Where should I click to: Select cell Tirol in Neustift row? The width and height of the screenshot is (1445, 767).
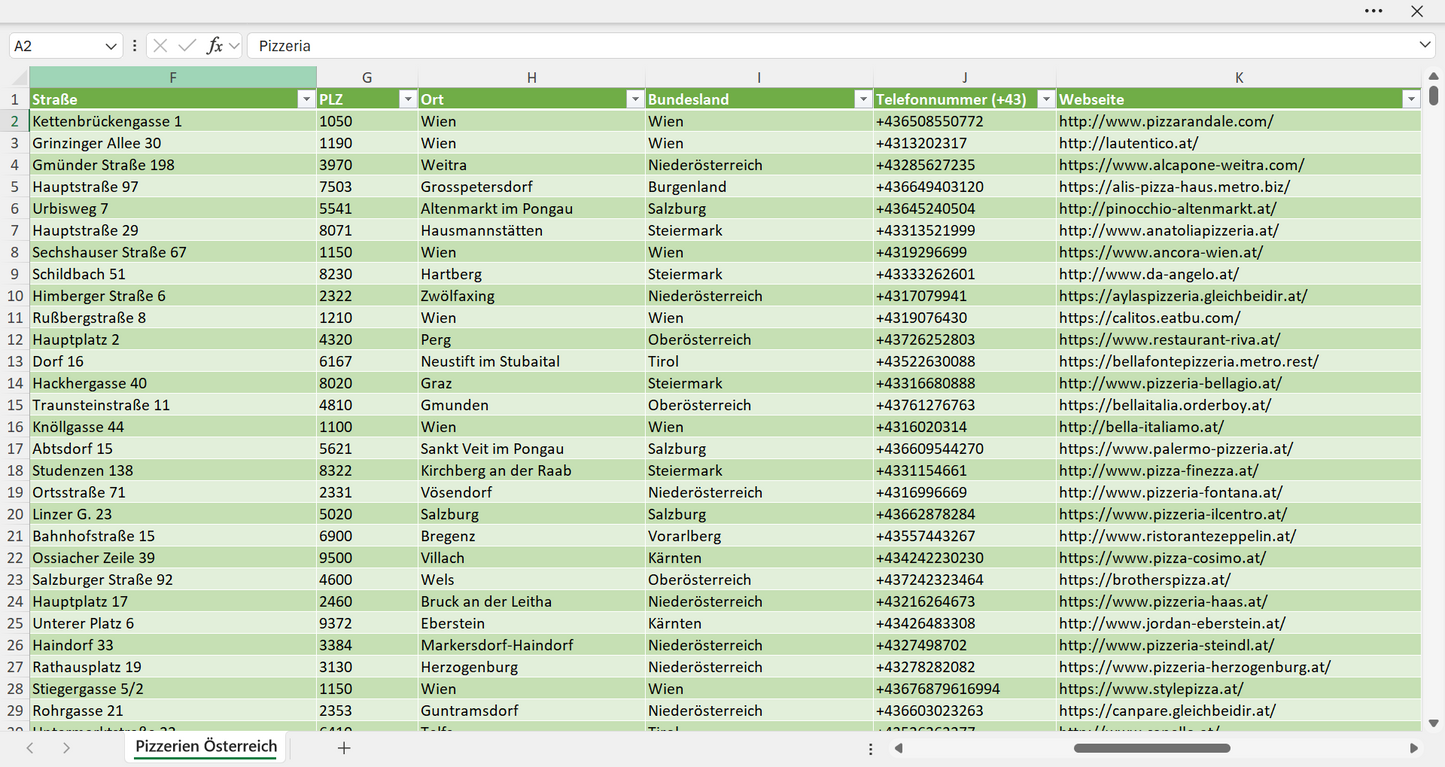tap(759, 361)
